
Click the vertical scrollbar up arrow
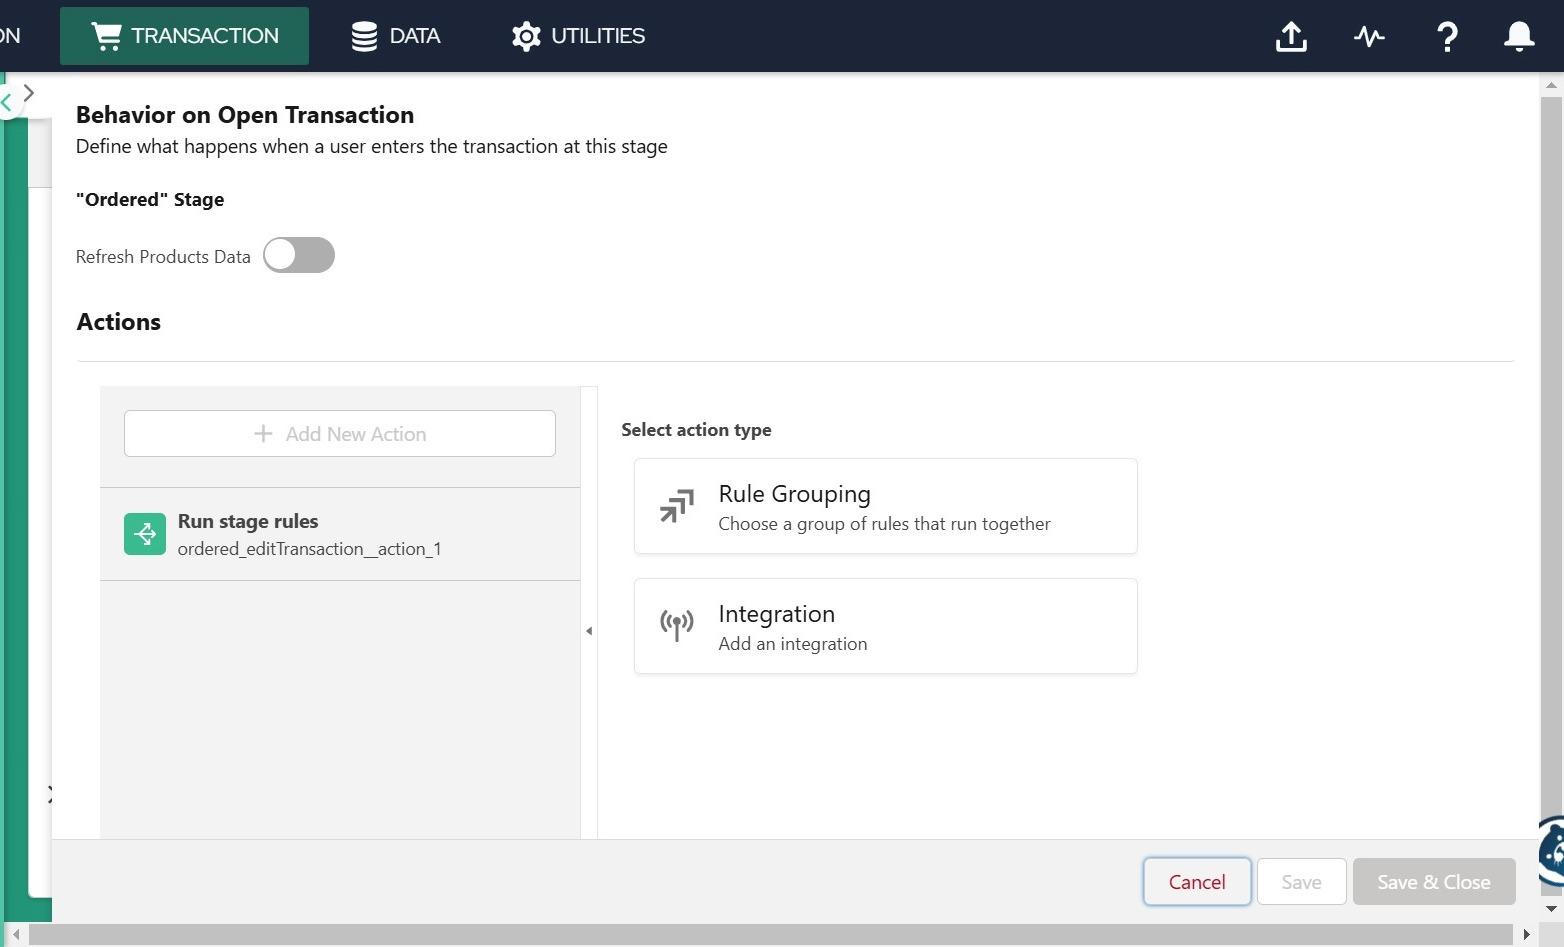click(x=1551, y=85)
